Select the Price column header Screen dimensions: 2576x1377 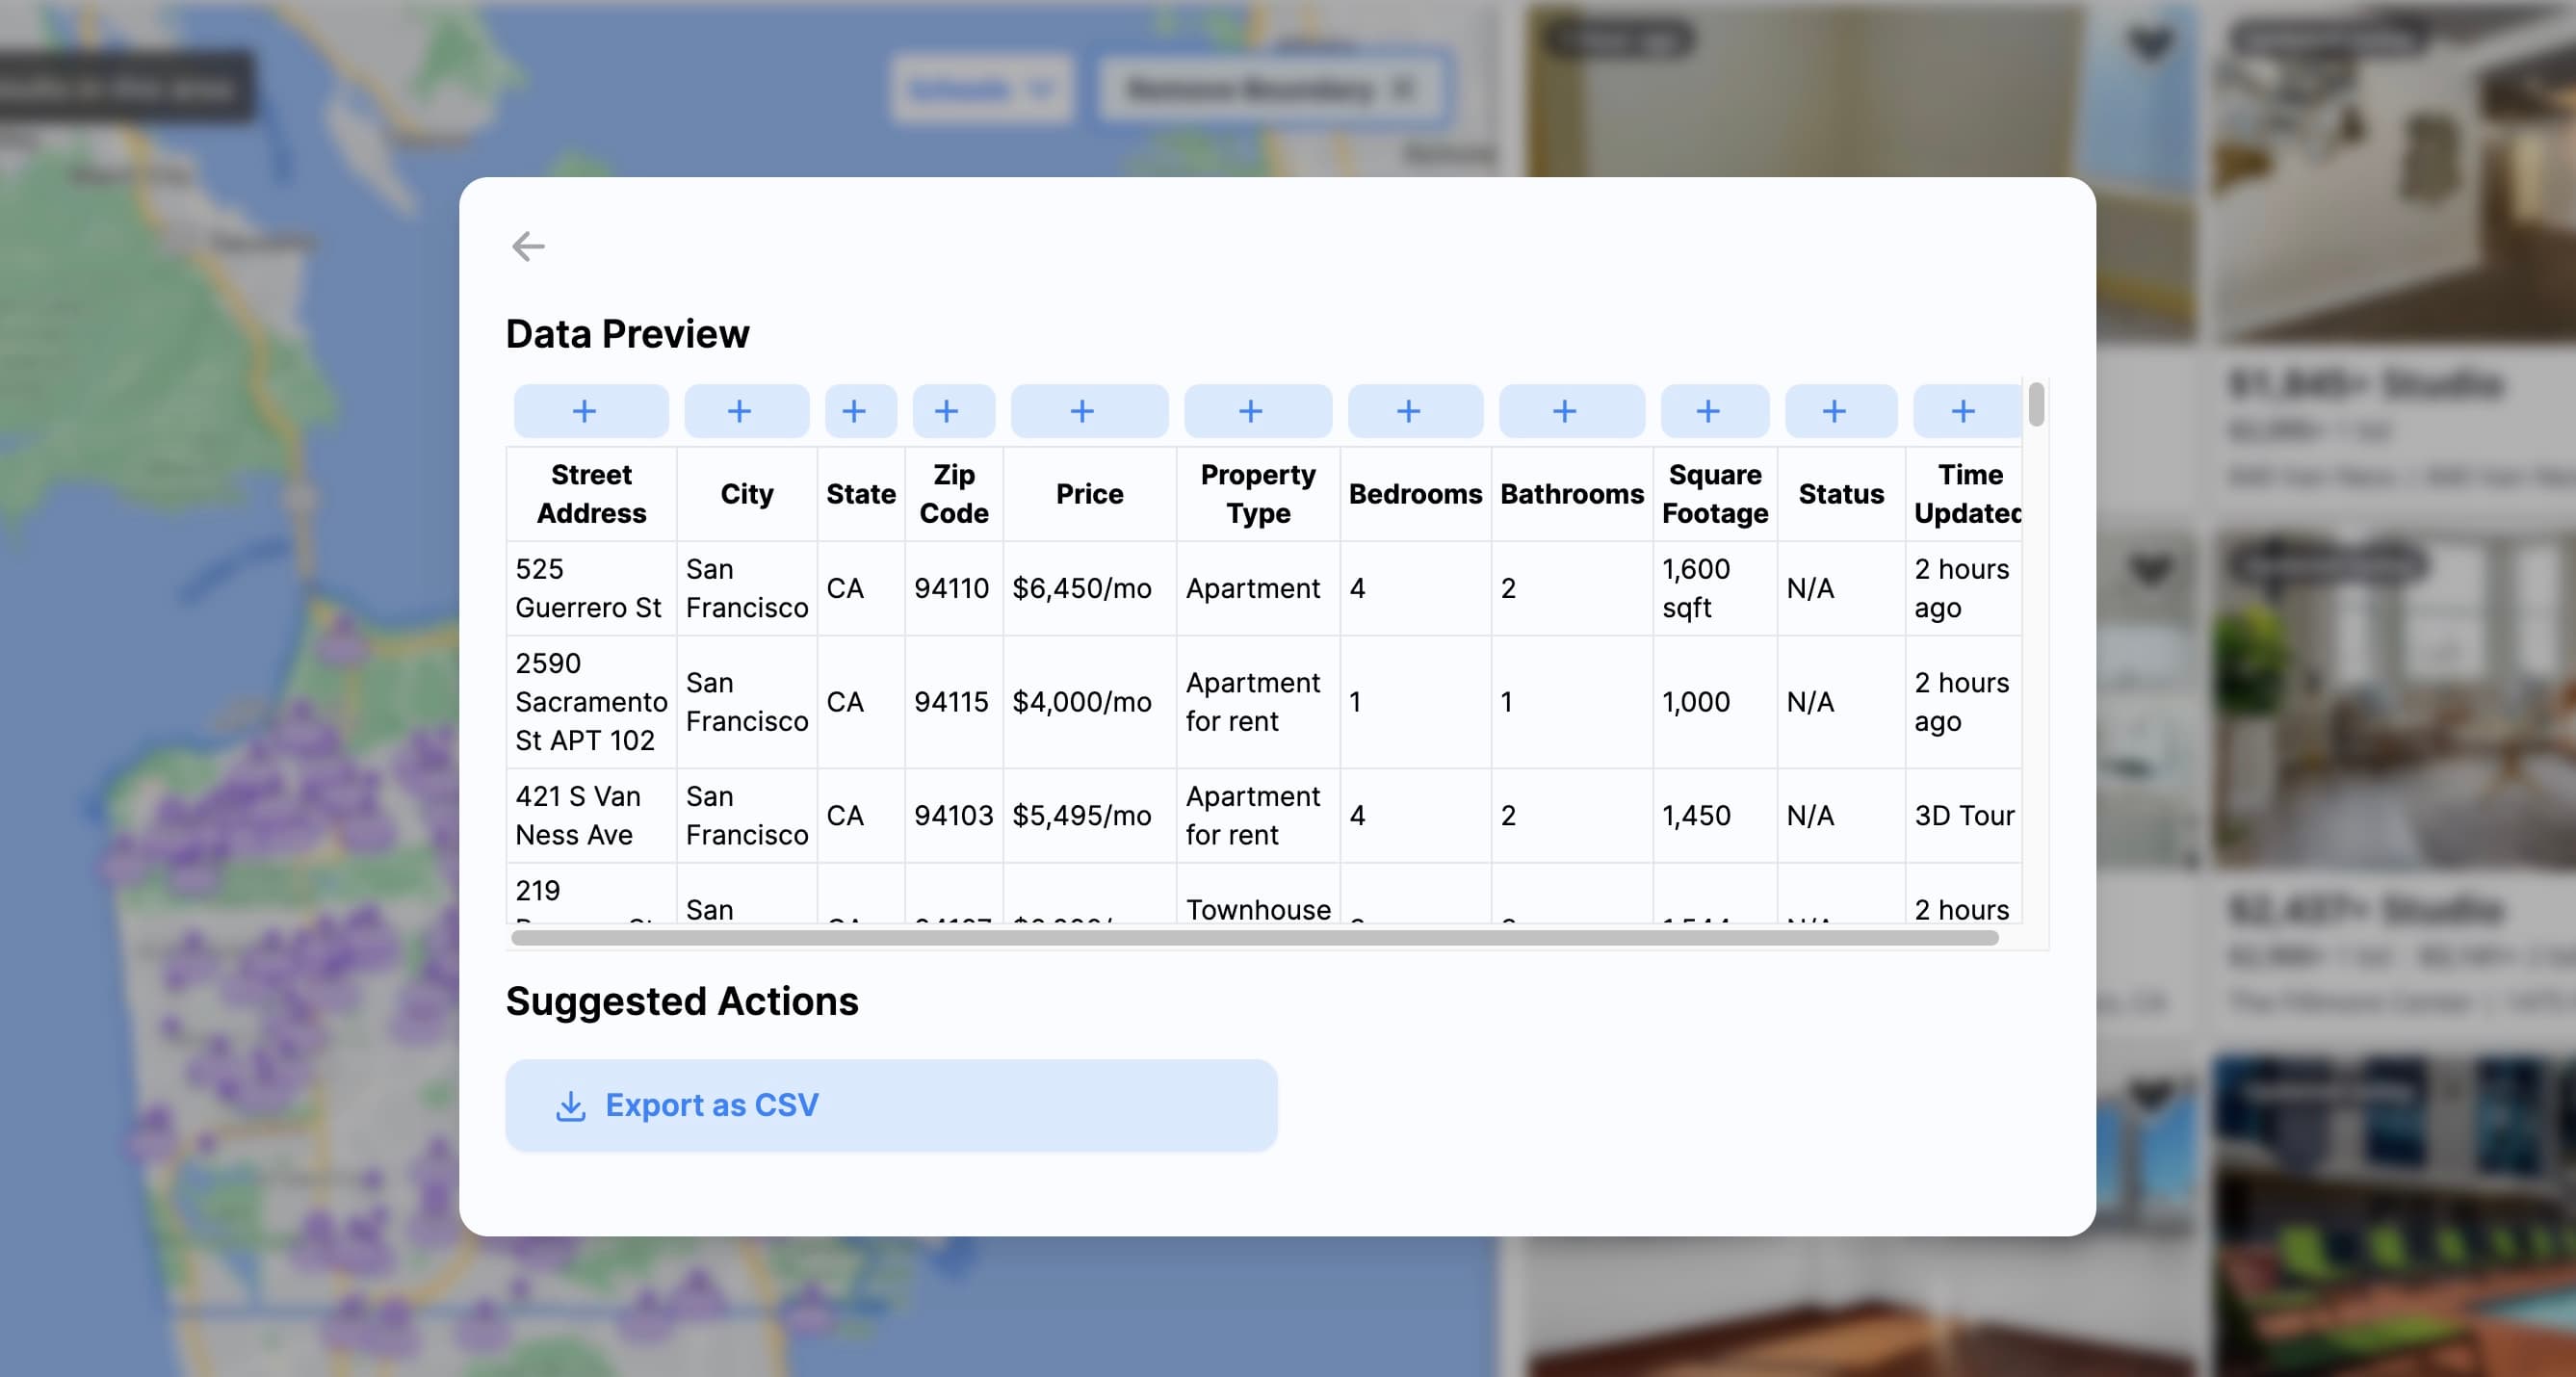(1090, 494)
